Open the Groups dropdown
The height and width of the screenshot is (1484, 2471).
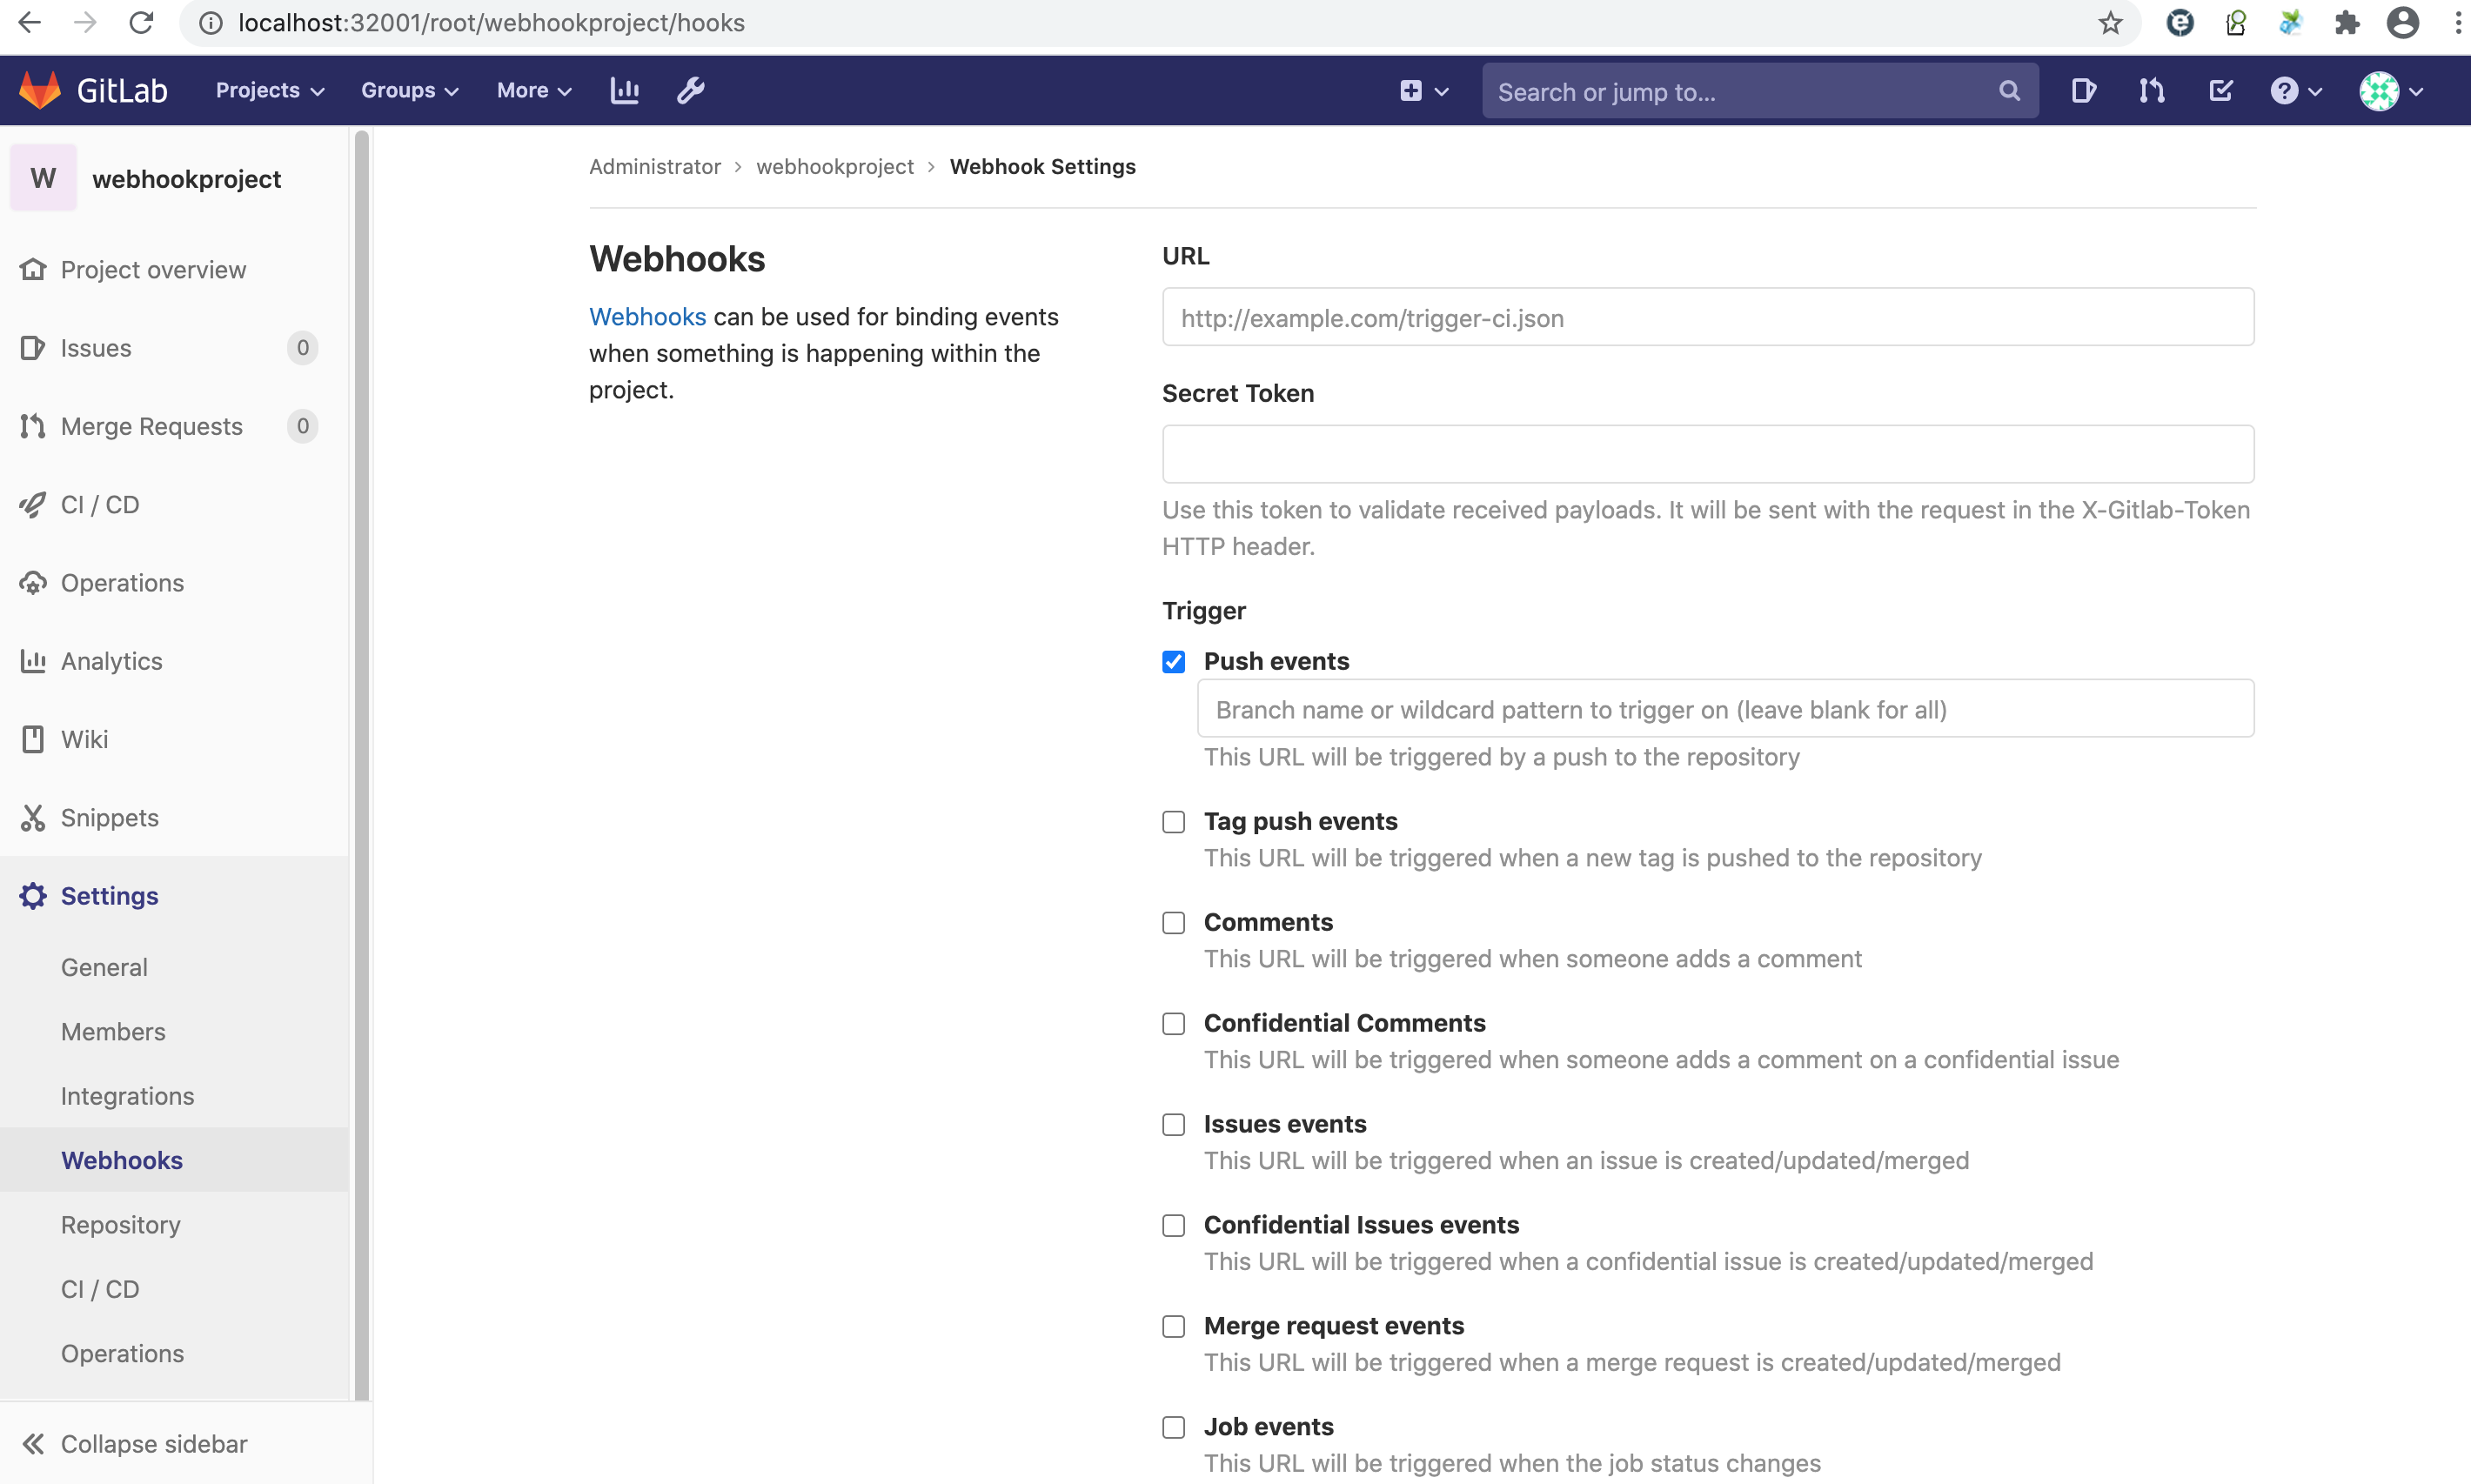pyautogui.click(x=409, y=90)
